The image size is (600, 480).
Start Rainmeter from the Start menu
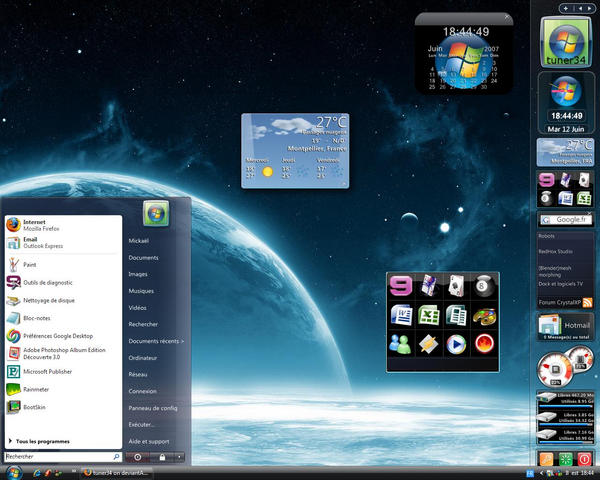(64, 389)
